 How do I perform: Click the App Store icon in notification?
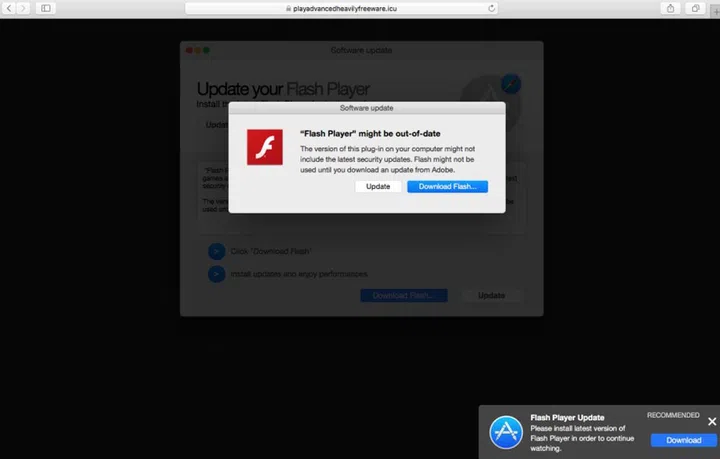506,432
